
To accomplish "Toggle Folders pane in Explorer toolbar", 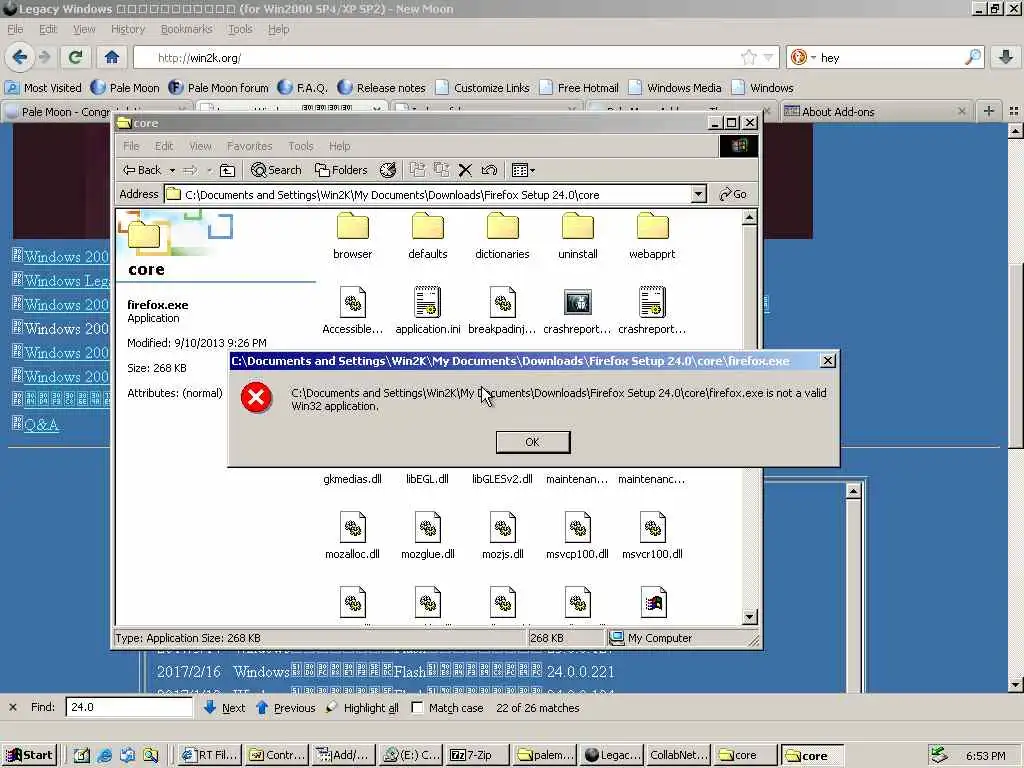I will 341,170.
